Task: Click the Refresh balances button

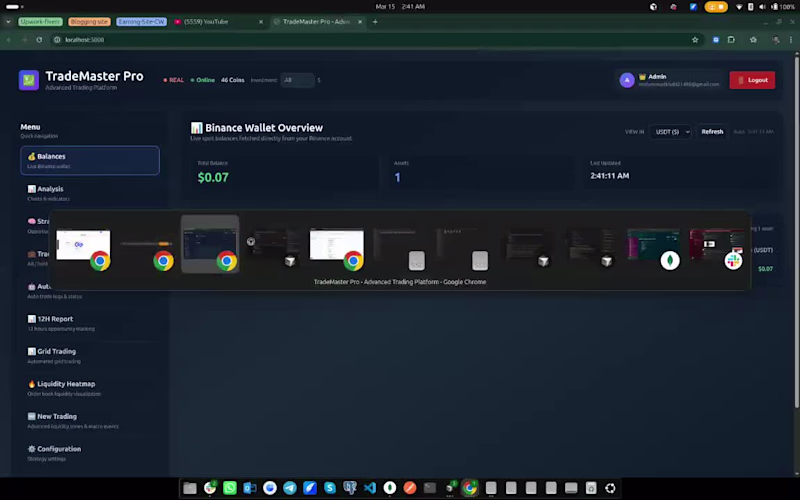Action: point(712,132)
